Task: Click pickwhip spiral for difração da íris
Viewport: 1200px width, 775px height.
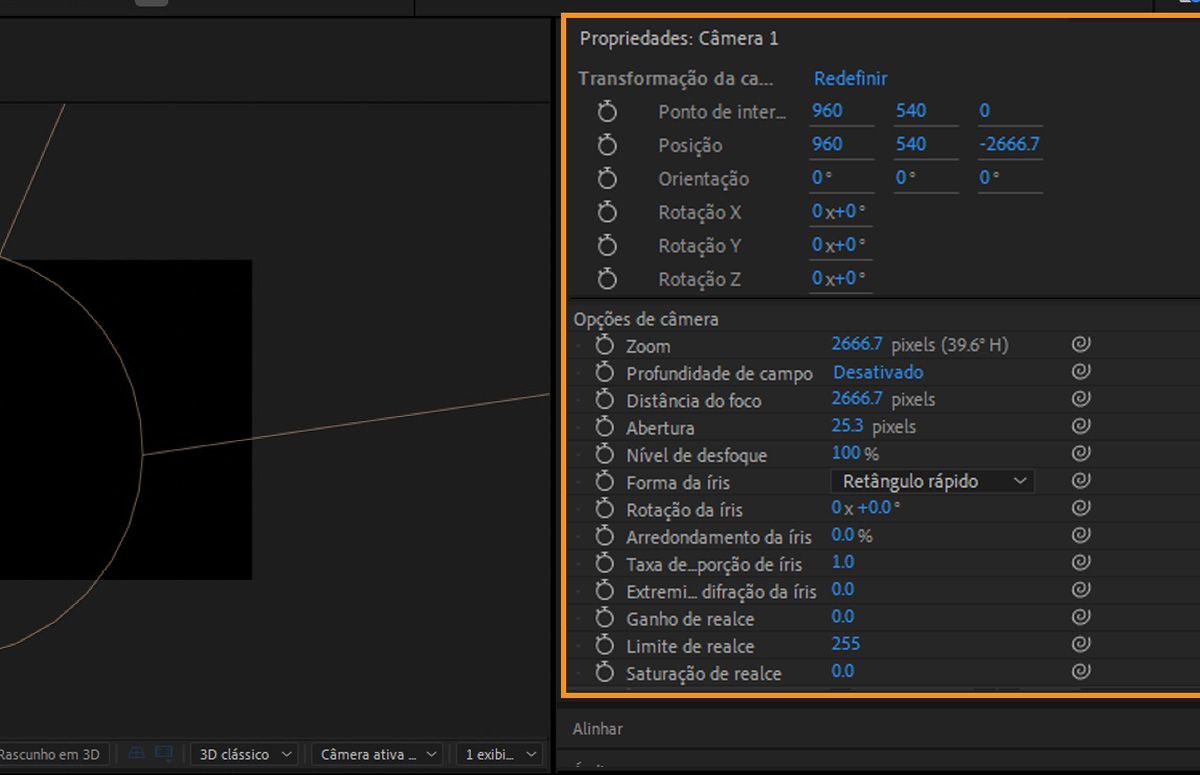Action: pos(1080,590)
